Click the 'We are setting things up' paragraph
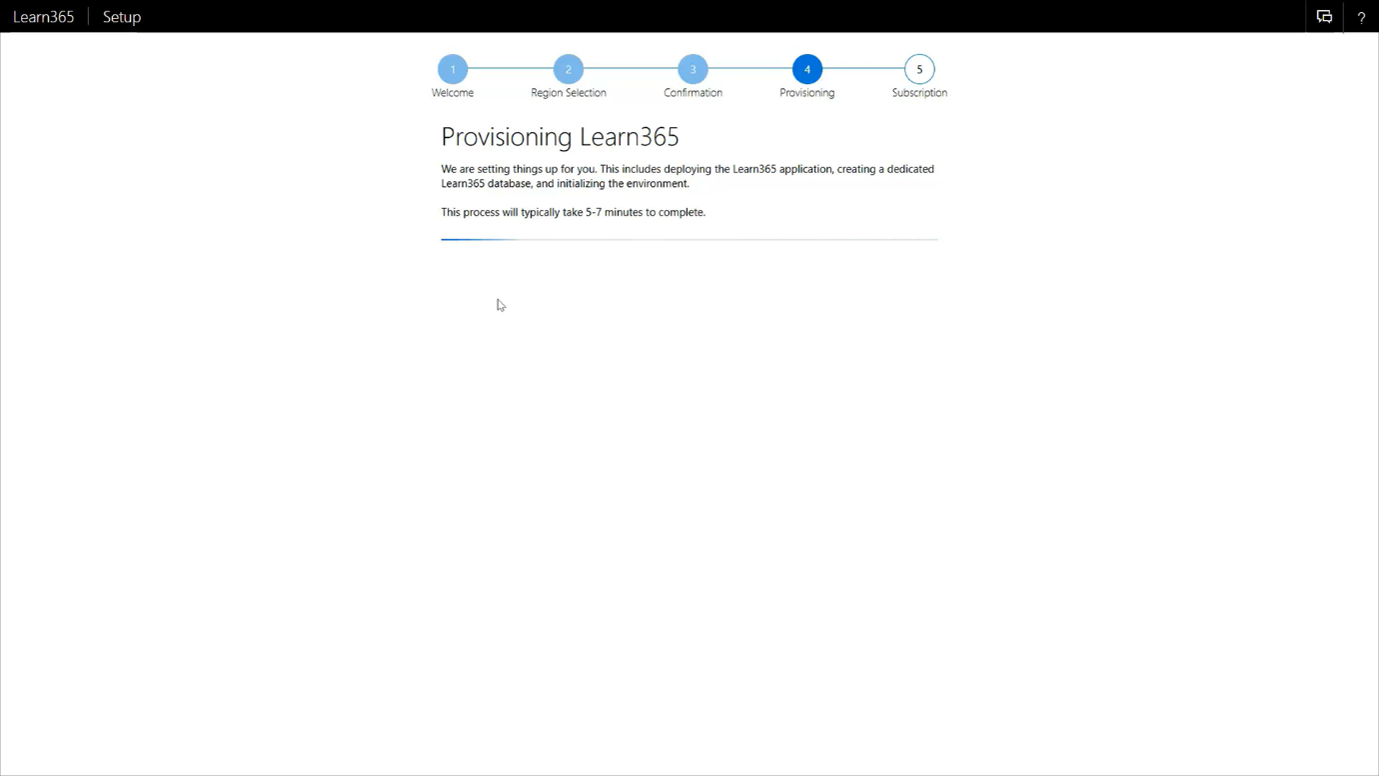The image size is (1384, 779). tap(690, 177)
